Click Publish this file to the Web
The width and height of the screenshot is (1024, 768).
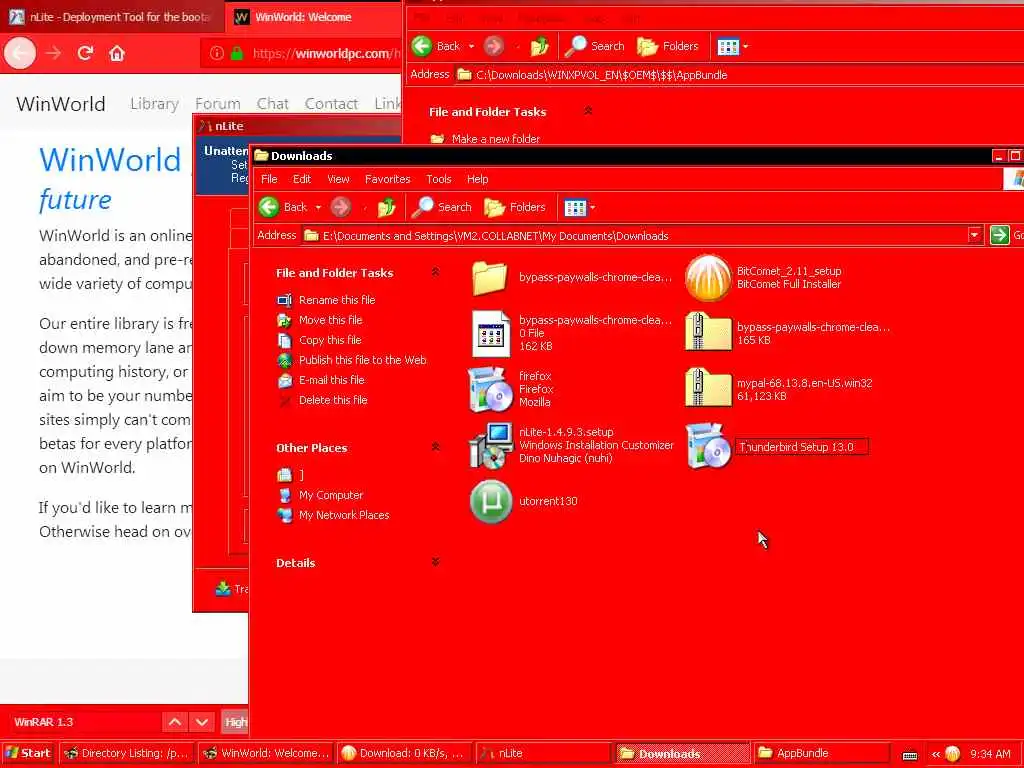362,360
